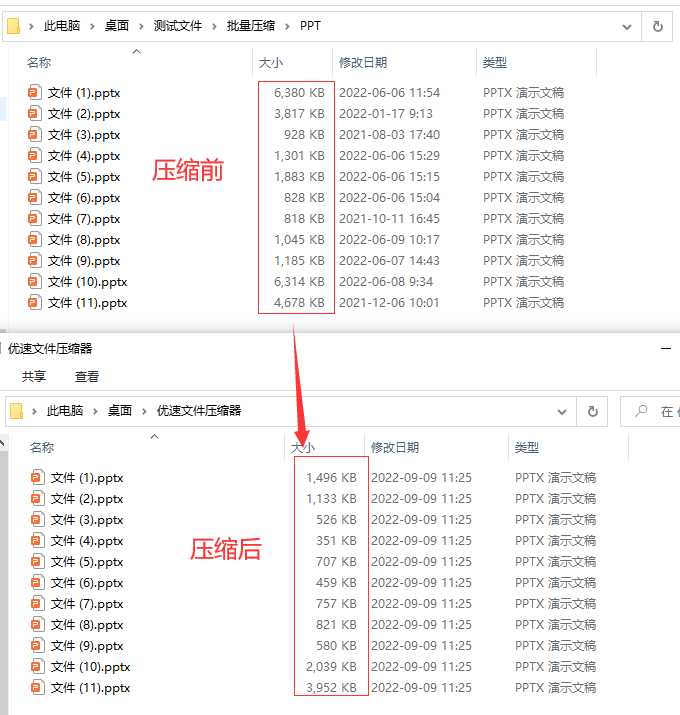Expand chevron after 桌面 in PPT window path

tap(141, 26)
